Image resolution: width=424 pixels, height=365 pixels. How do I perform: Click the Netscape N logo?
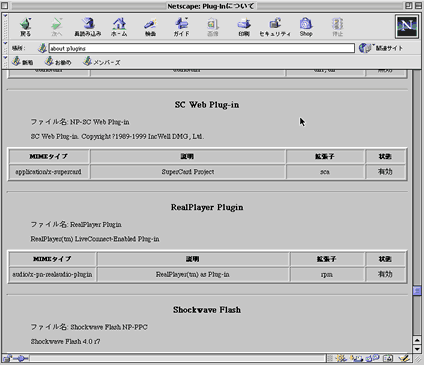[407, 26]
